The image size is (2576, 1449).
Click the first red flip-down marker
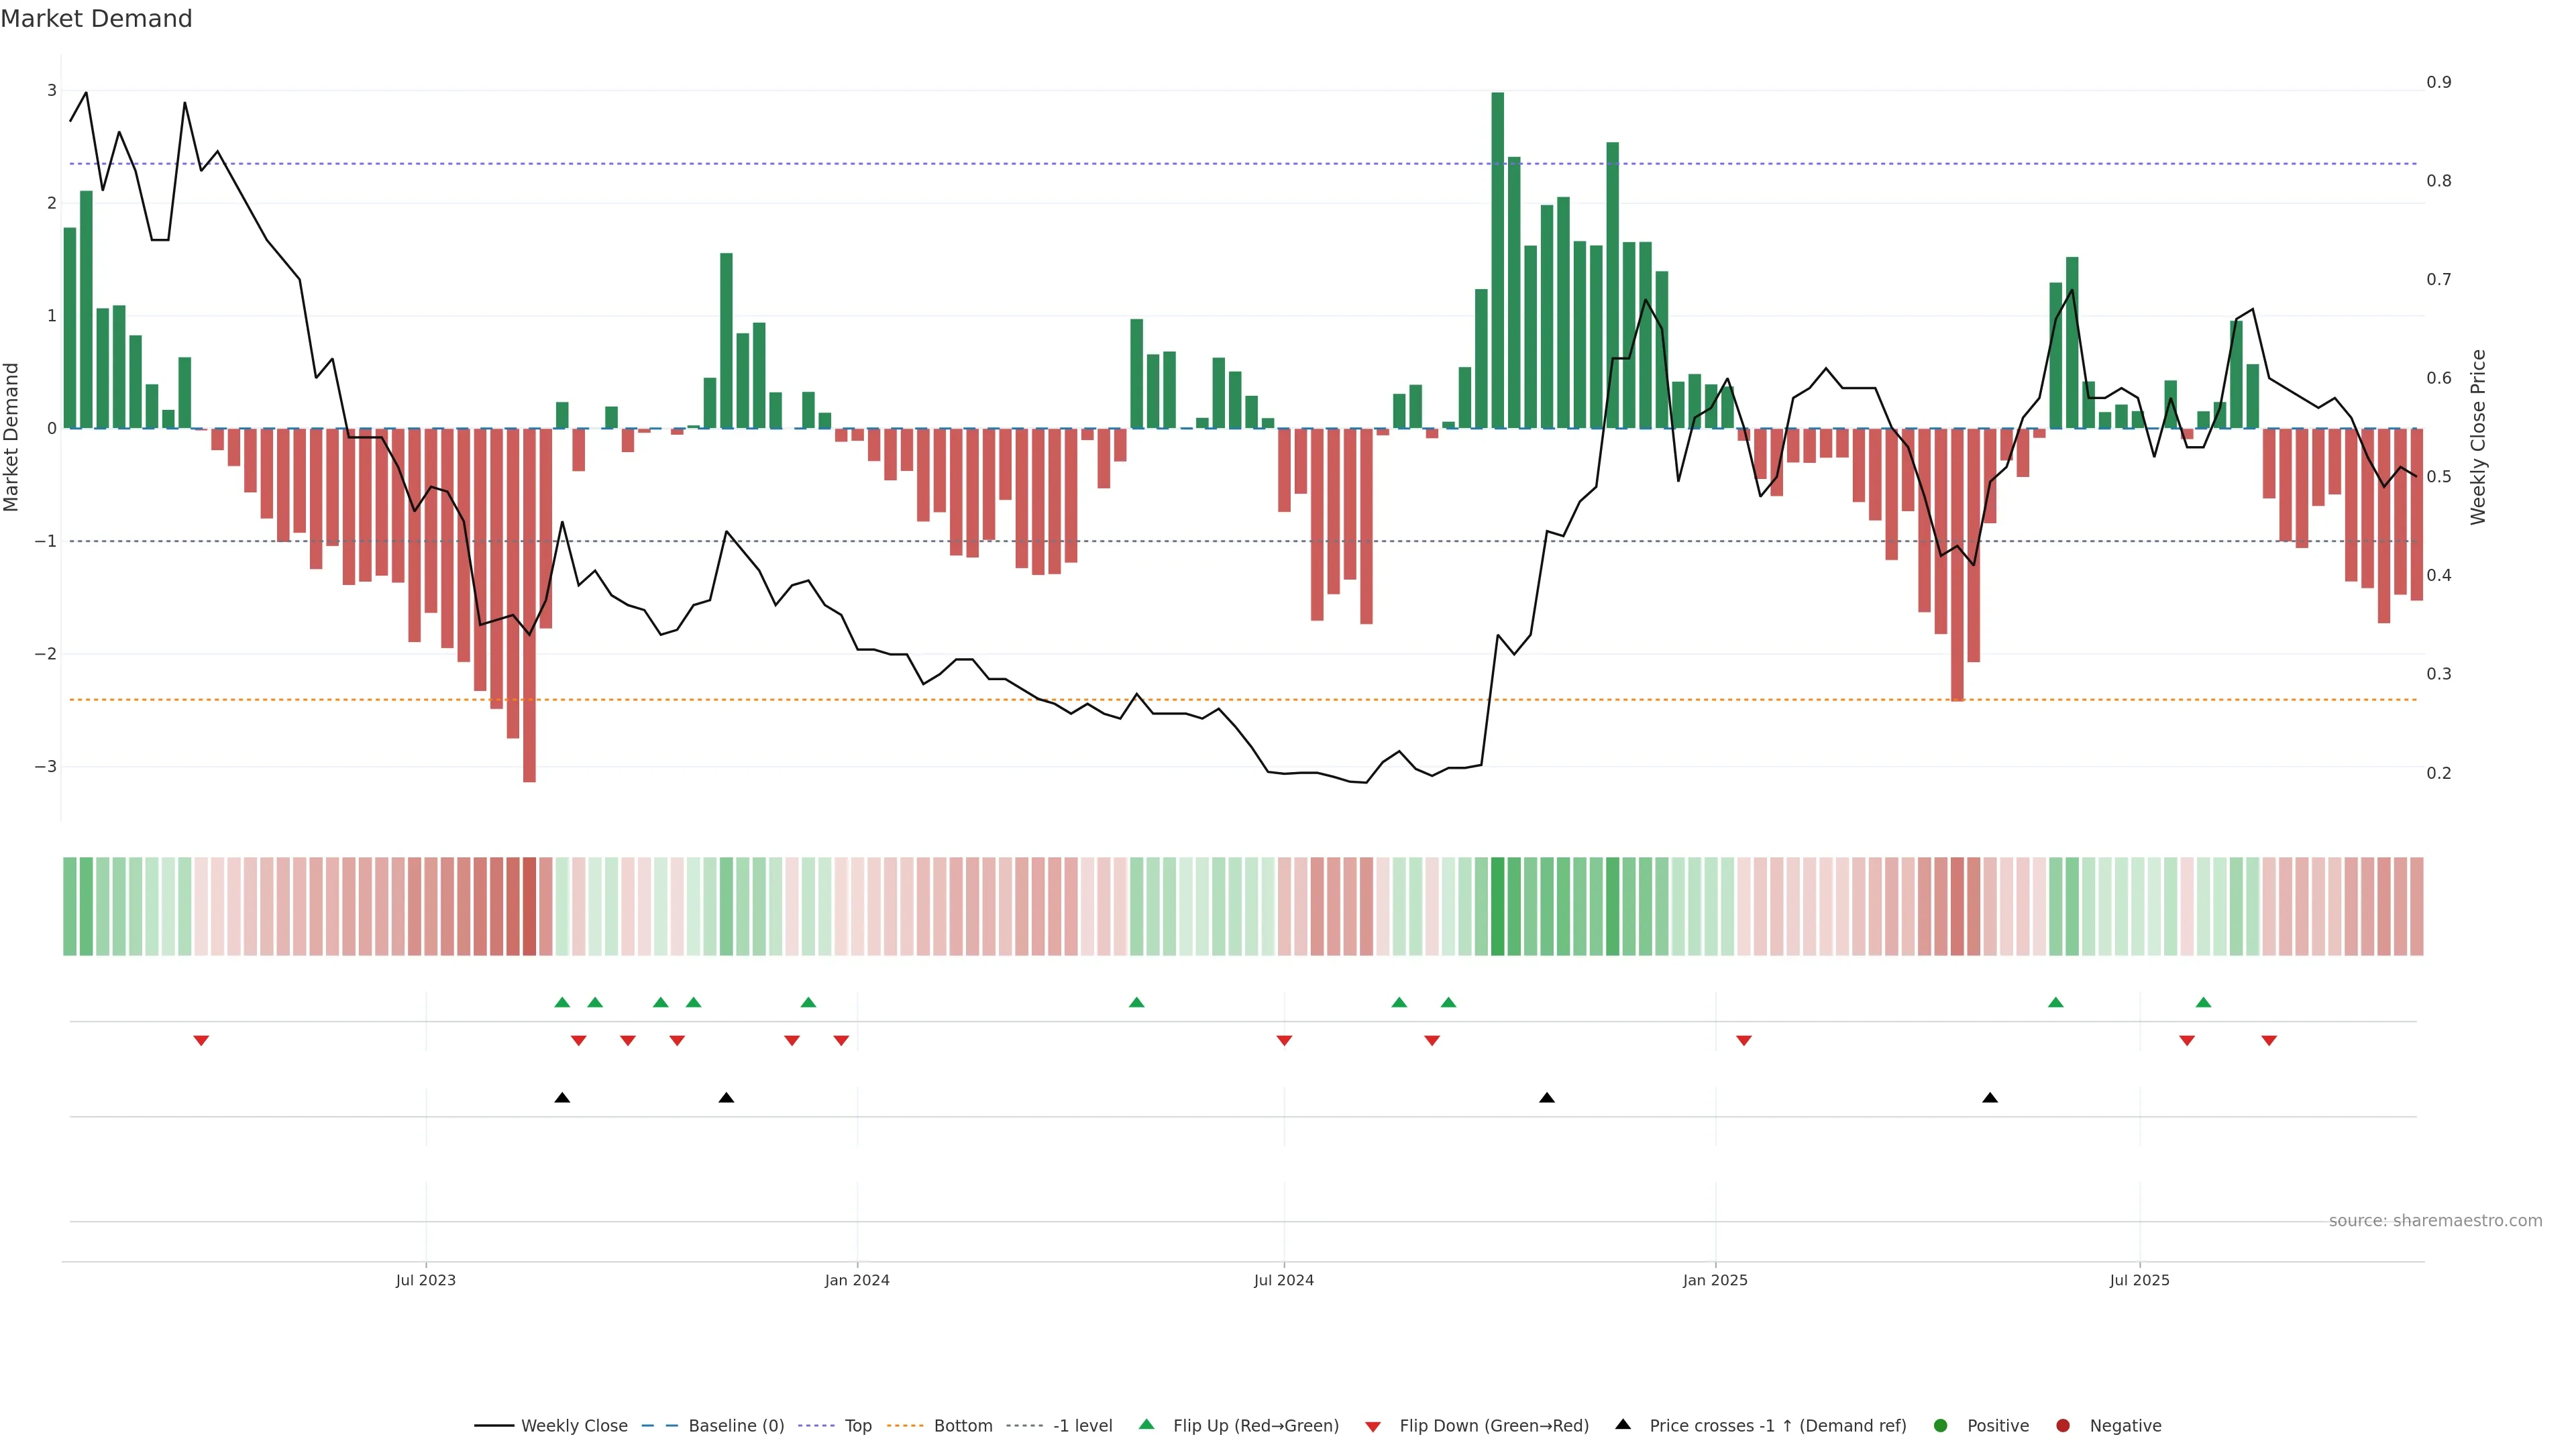coord(201,1041)
